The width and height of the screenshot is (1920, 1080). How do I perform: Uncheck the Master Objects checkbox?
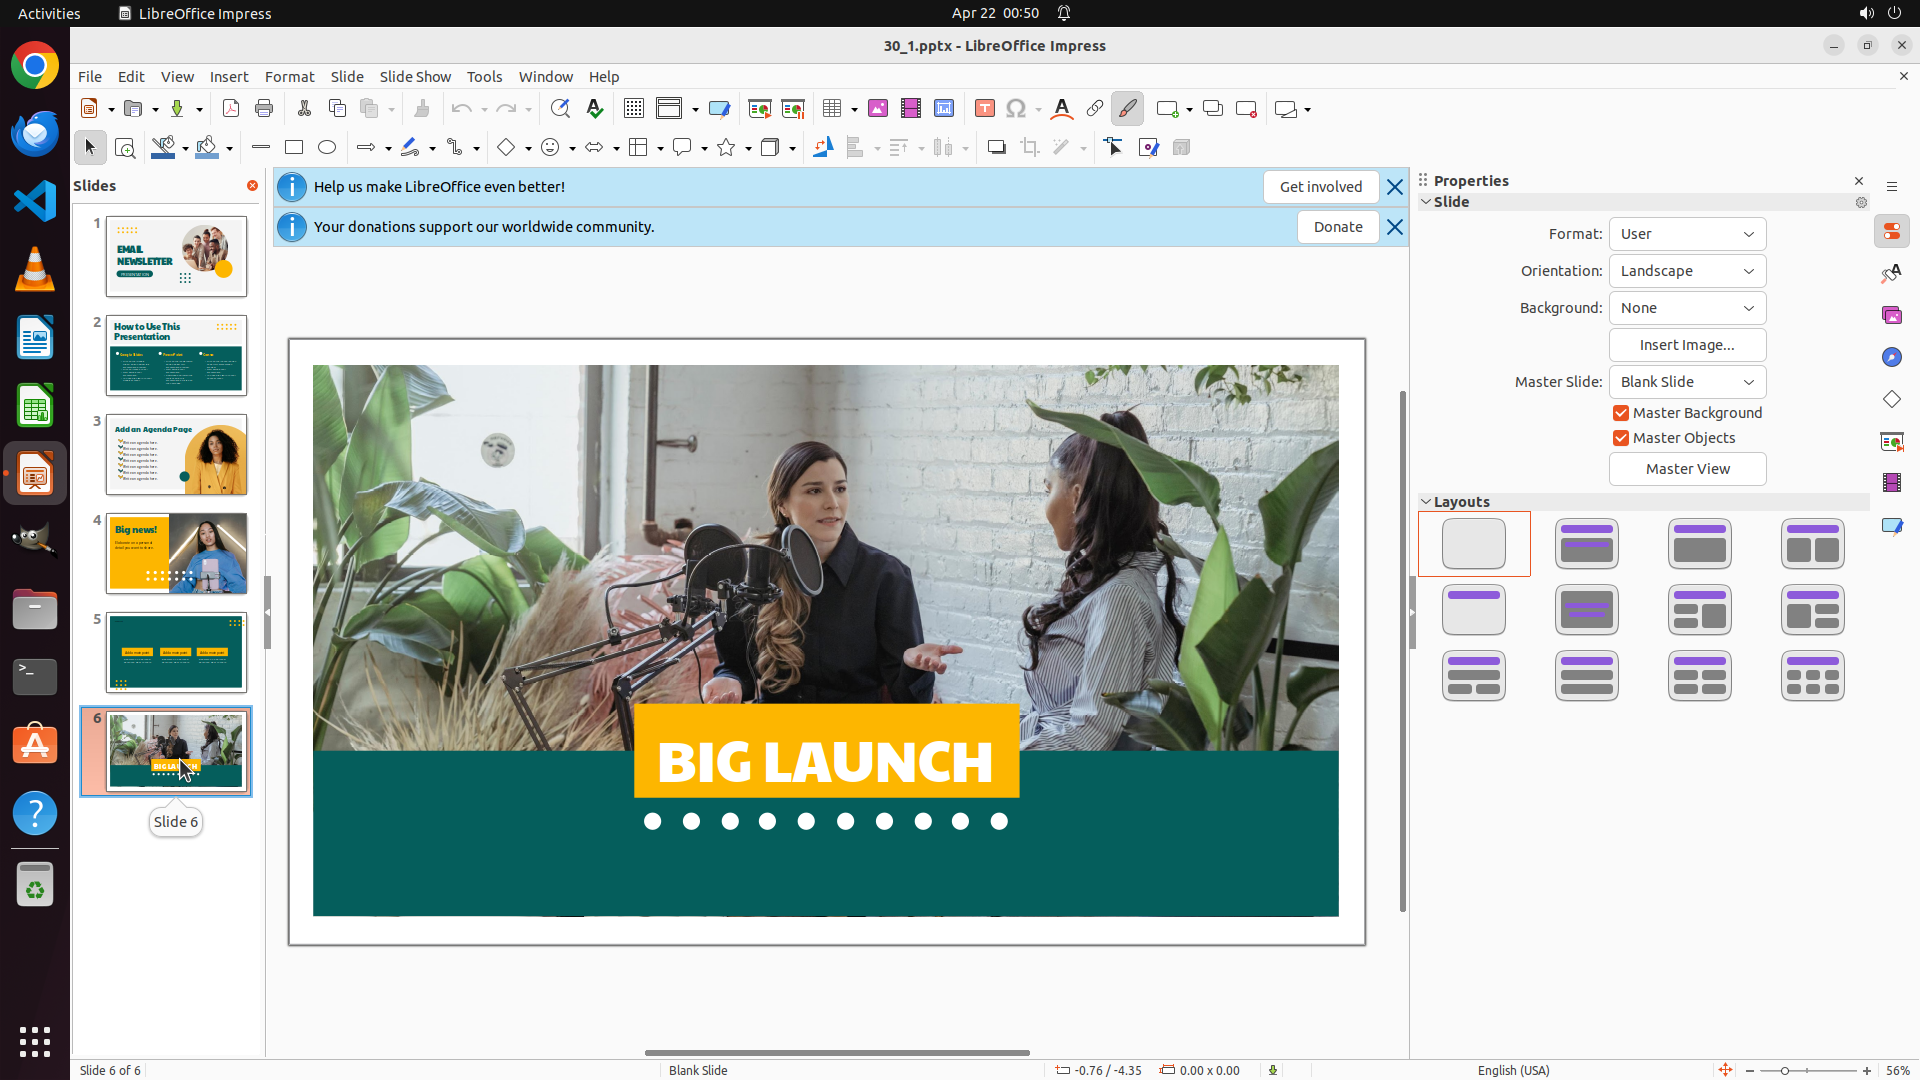tap(1621, 438)
